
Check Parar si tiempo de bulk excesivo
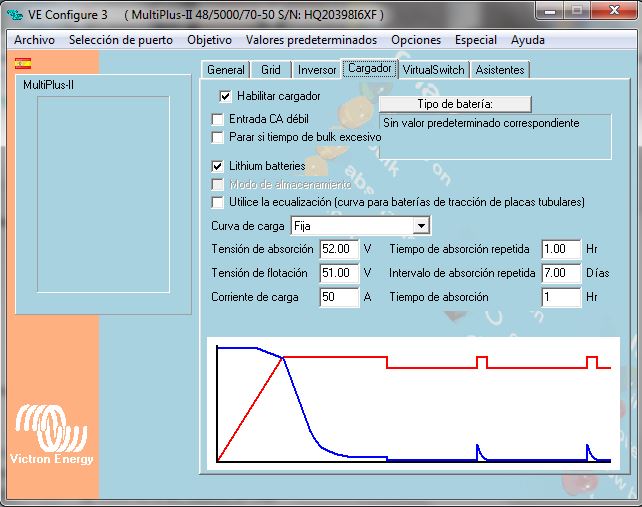pos(217,137)
